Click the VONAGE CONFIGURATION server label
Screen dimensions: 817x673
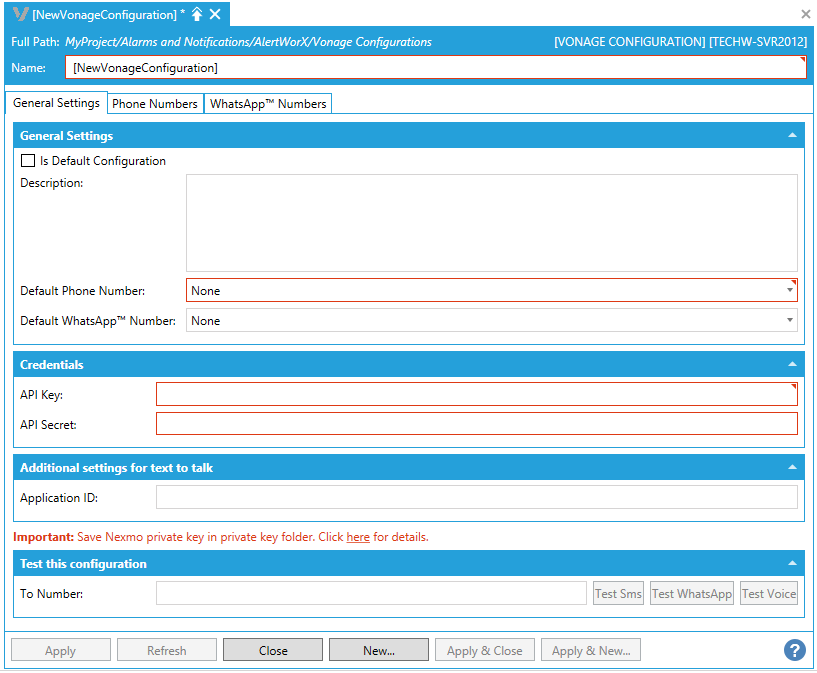point(680,42)
